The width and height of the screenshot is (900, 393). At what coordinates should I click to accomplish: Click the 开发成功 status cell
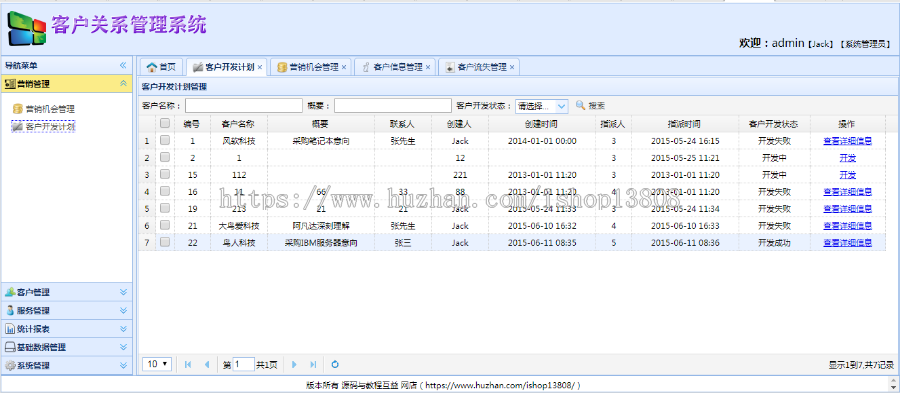(x=774, y=243)
